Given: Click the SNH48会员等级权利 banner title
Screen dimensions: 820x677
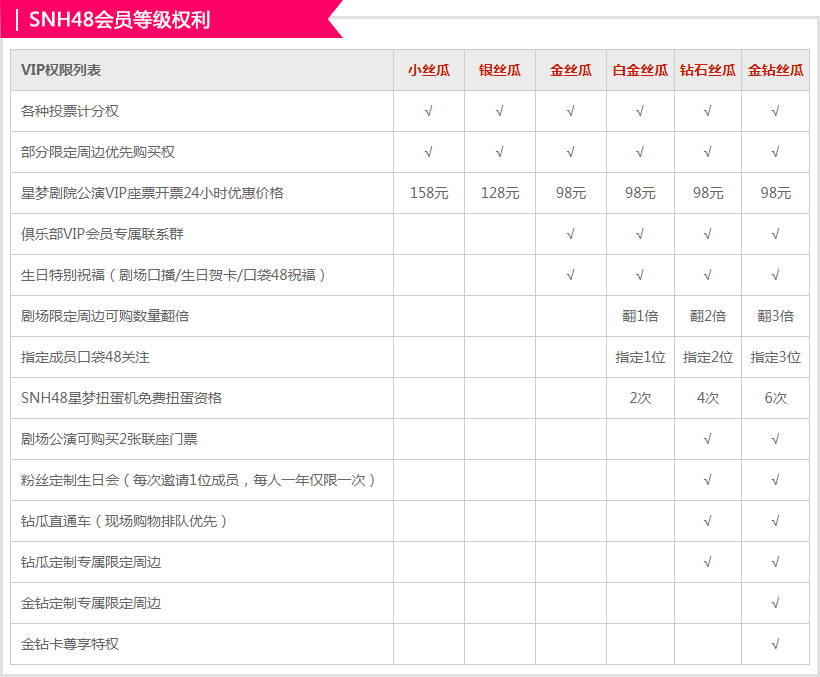Looking at the screenshot, I should click(x=119, y=20).
